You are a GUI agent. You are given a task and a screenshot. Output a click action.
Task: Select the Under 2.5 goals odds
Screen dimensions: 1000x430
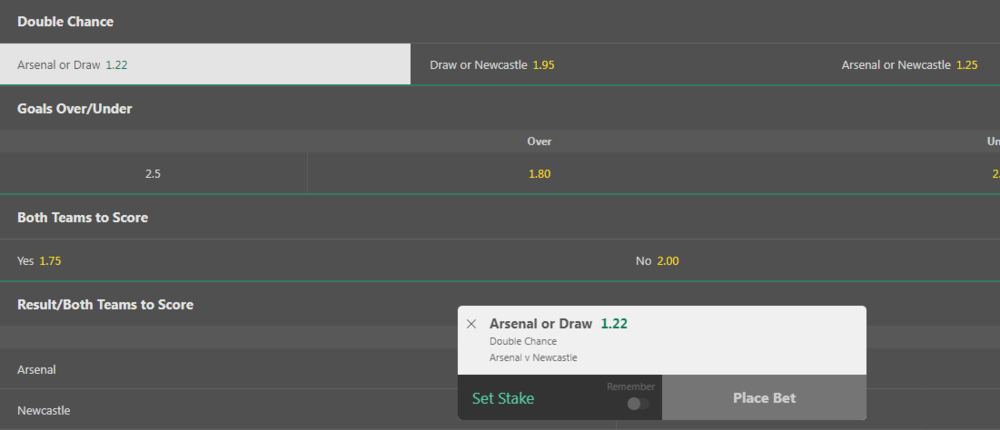tap(994, 173)
